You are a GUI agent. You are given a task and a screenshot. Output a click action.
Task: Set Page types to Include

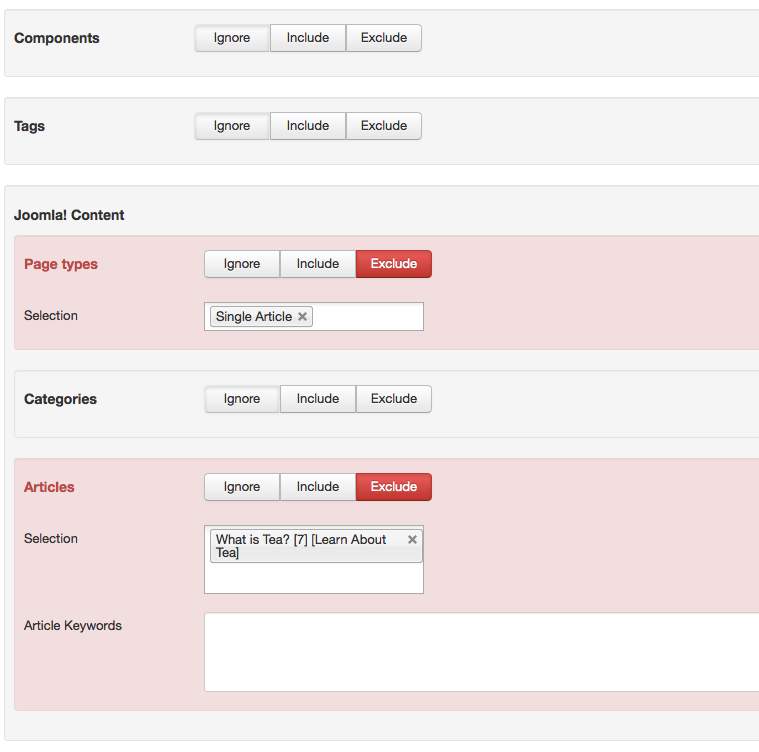(318, 264)
